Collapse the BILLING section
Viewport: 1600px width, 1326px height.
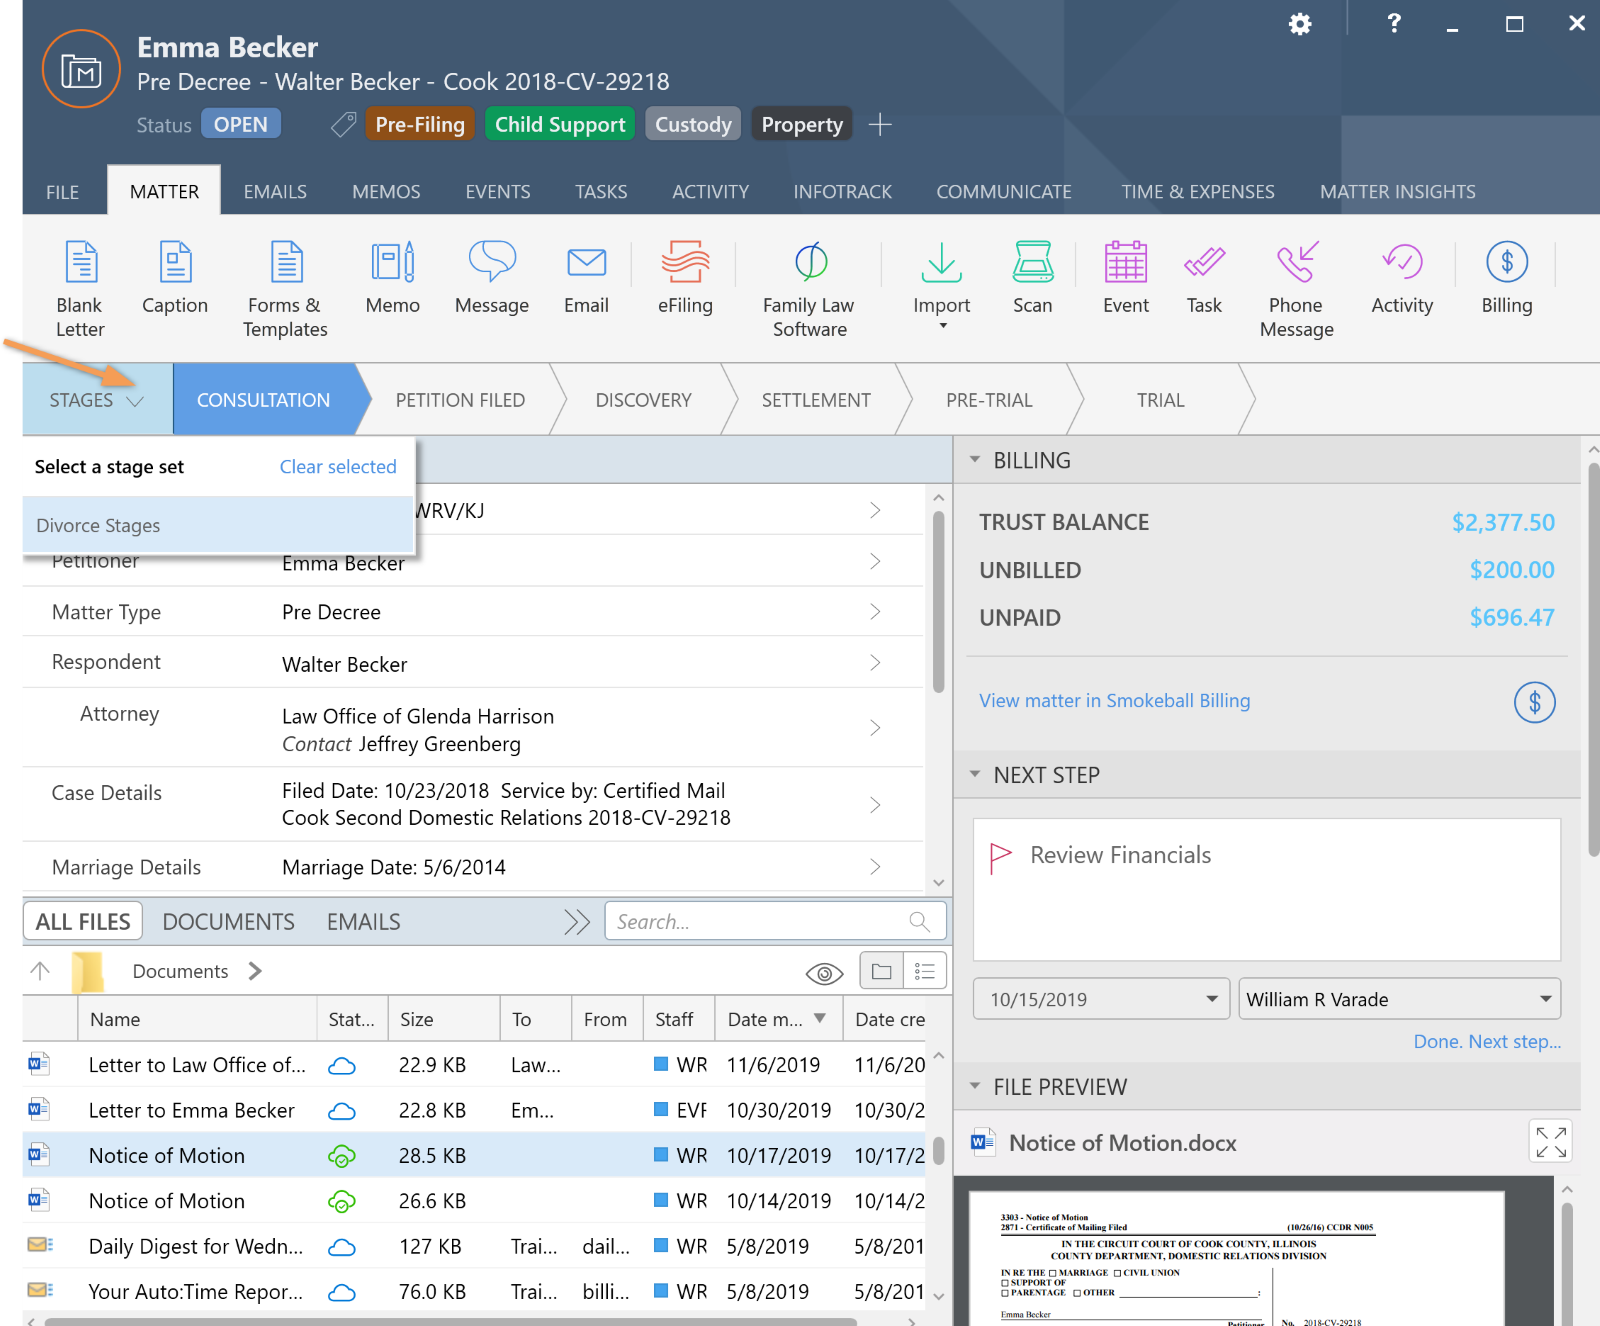pyautogui.click(x=975, y=460)
